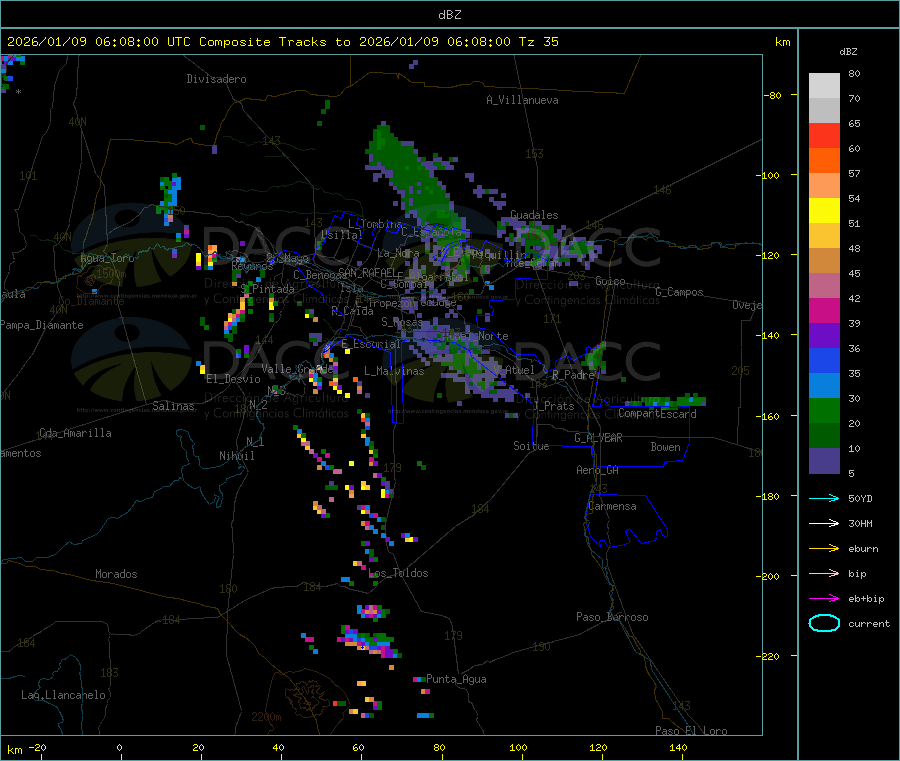The width and height of the screenshot is (900, 761).
Task: Pick the yellow 54–51 dBZ swatch
Action: coord(824,211)
